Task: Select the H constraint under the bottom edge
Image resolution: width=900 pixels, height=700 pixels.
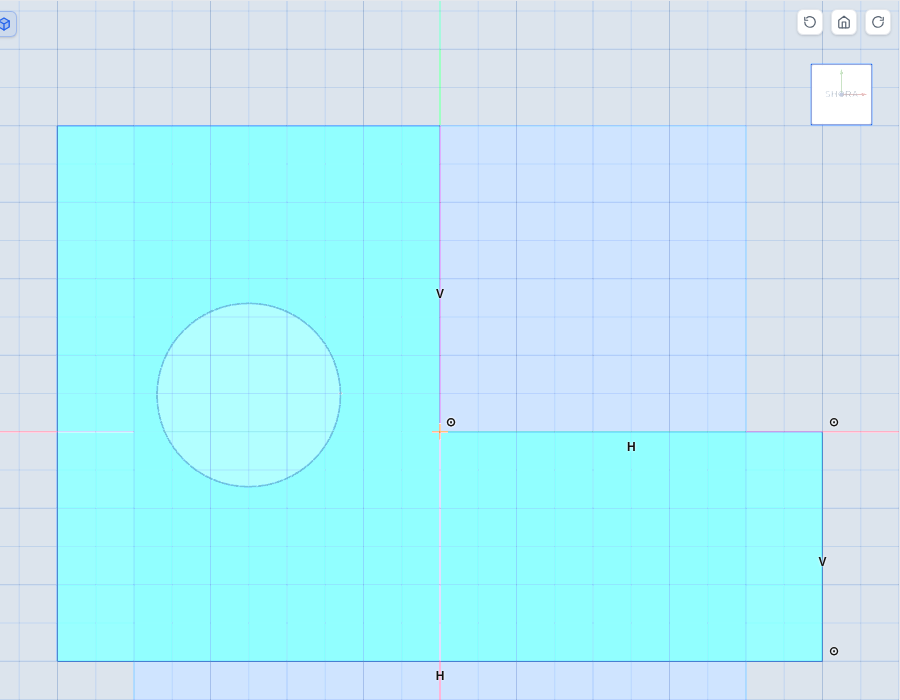Action: (440, 676)
